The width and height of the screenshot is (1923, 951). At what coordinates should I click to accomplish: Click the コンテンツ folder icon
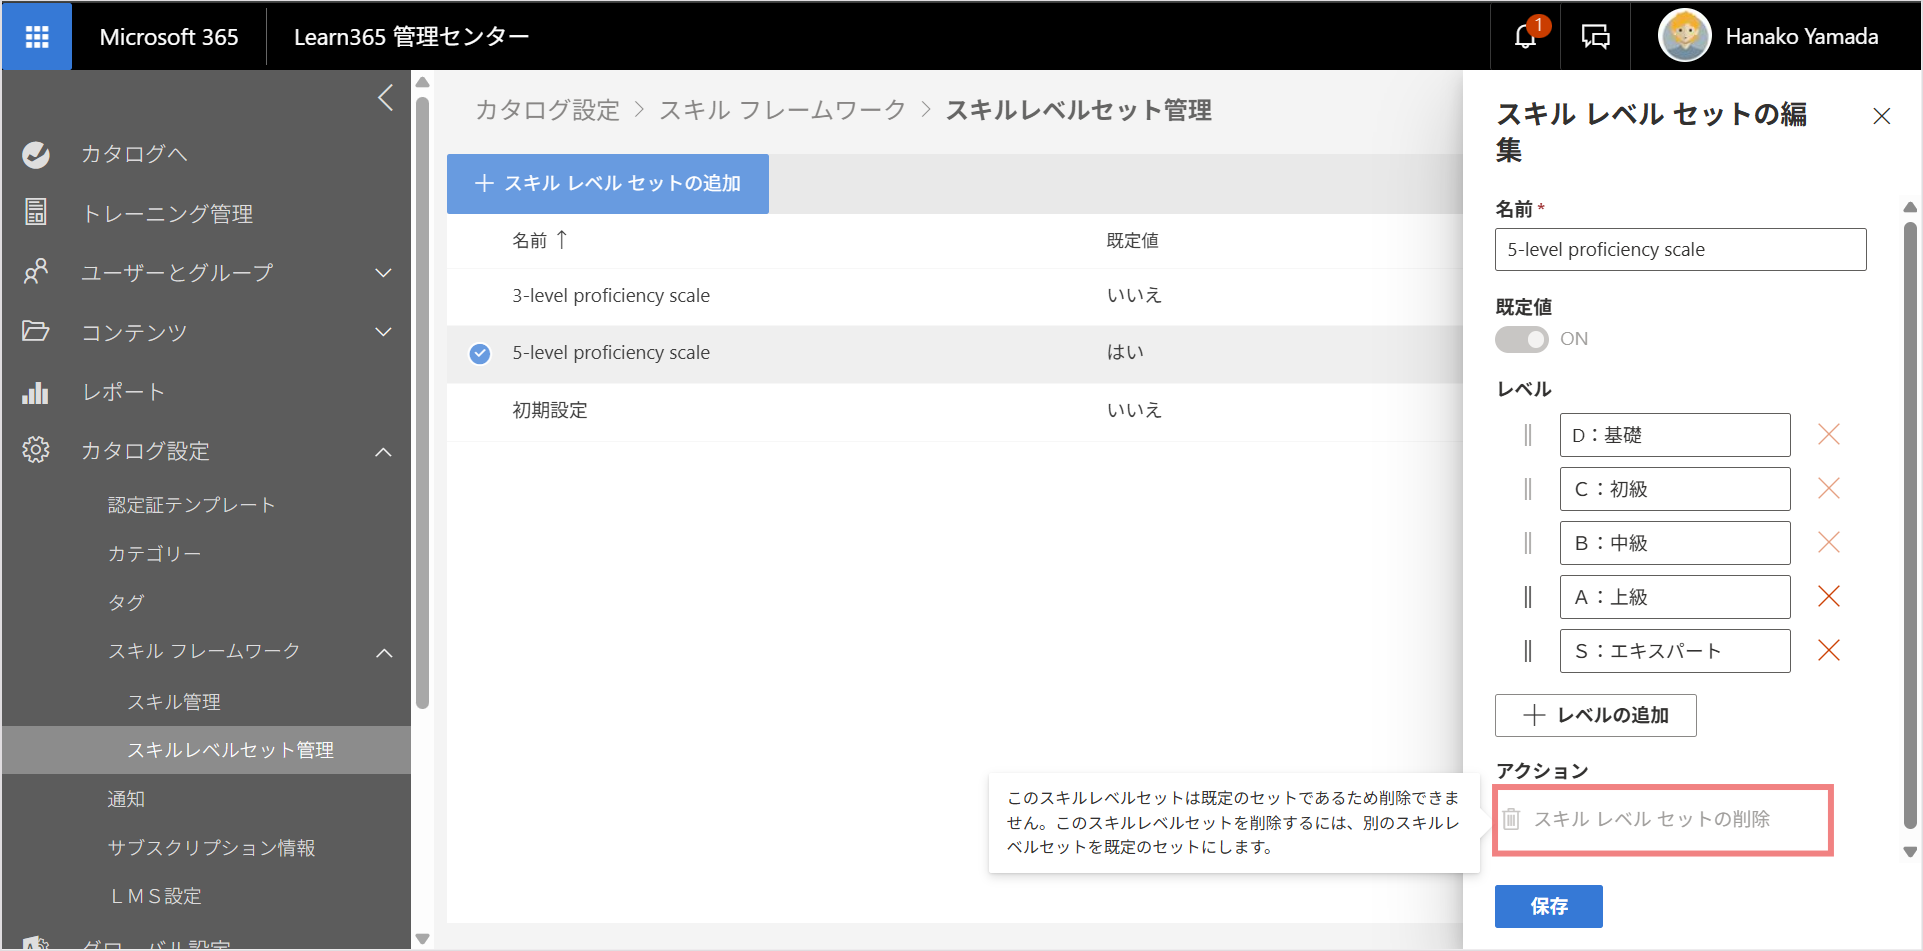point(36,331)
